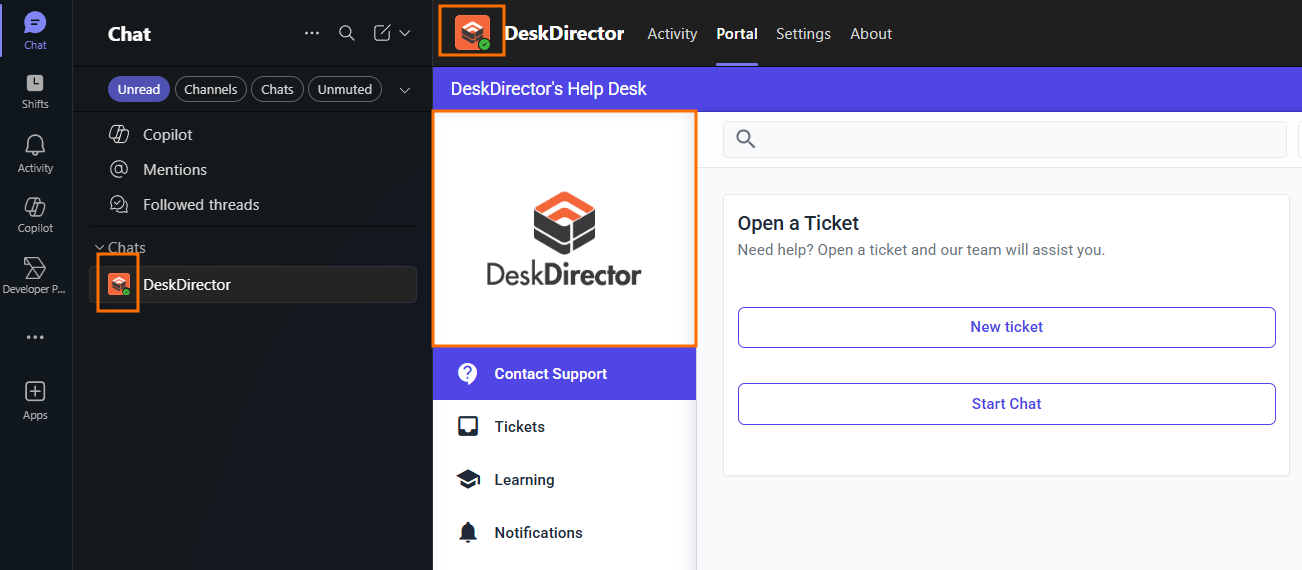Open Developer Portal app in Teams rail
This screenshot has width=1302, height=570.
[35, 275]
